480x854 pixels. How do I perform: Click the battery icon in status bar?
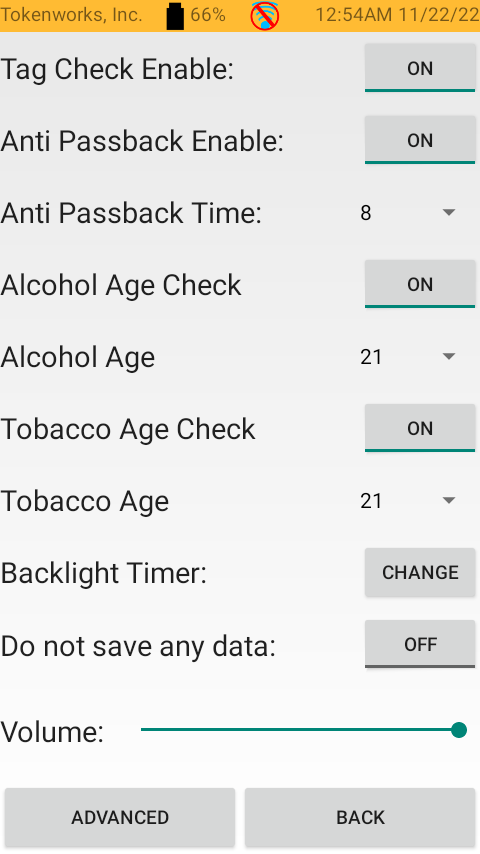point(175,15)
